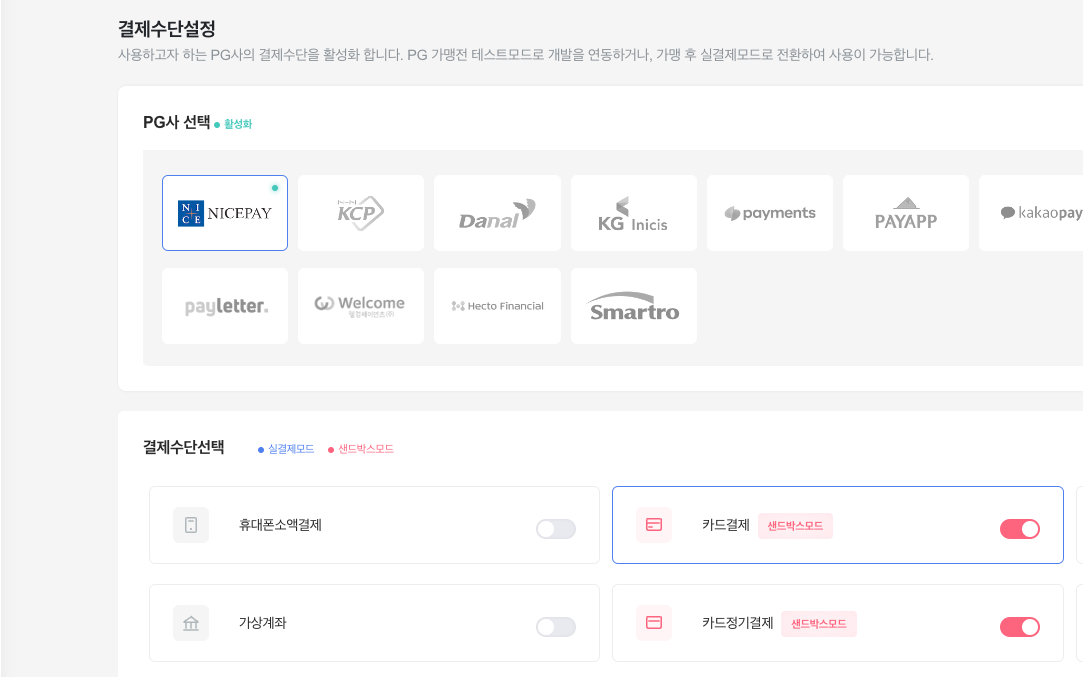Choose the PAYAPP gateway card
Viewport: 1083px width, 677px height.
[905, 213]
